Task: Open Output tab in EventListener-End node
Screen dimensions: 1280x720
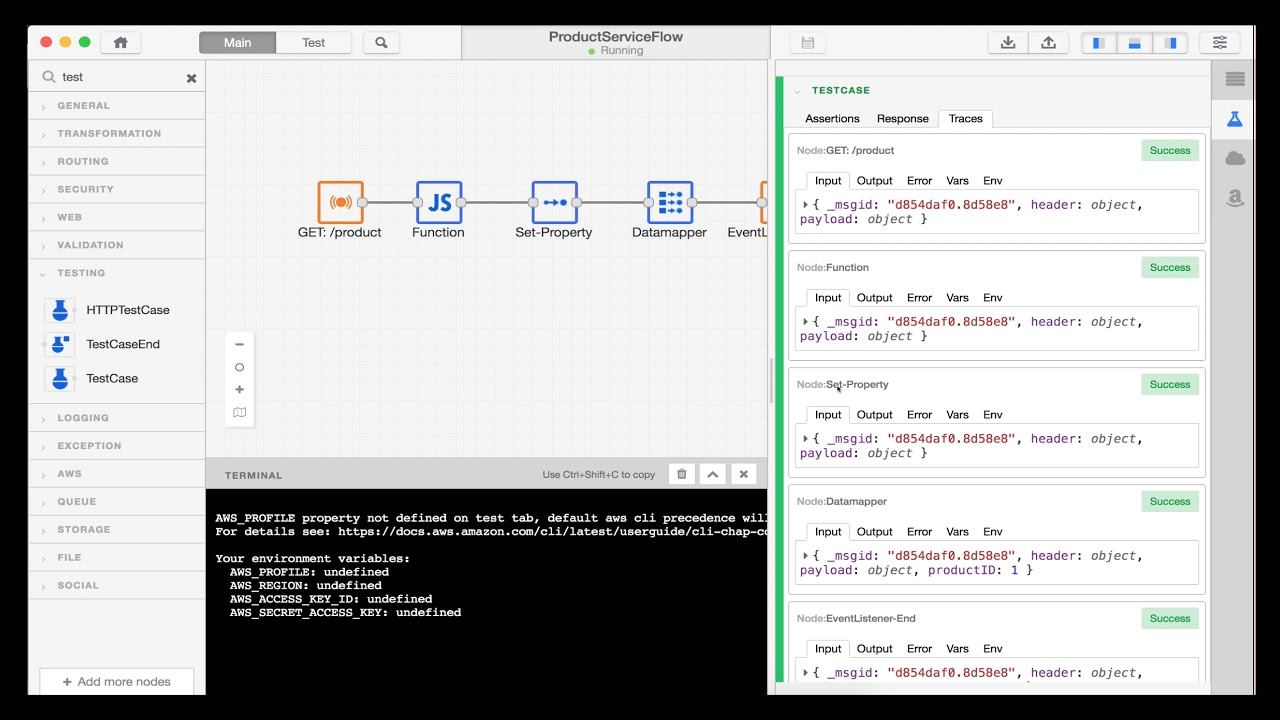Action: click(x=874, y=649)
